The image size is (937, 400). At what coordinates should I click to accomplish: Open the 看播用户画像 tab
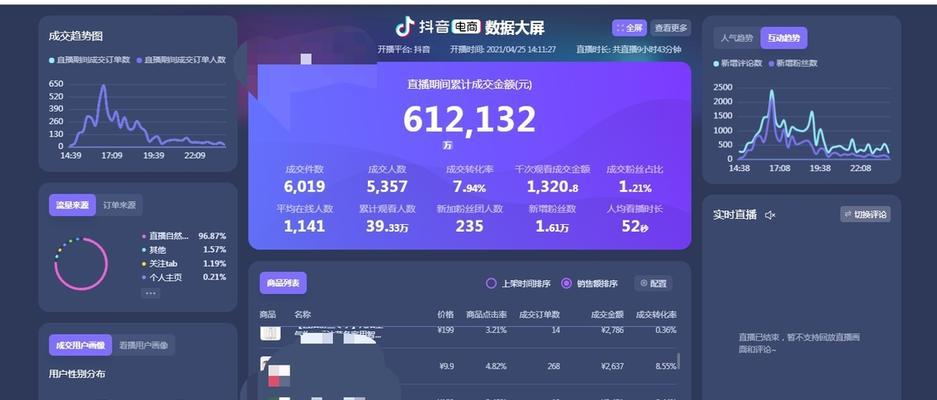click(x=143, y=345)
